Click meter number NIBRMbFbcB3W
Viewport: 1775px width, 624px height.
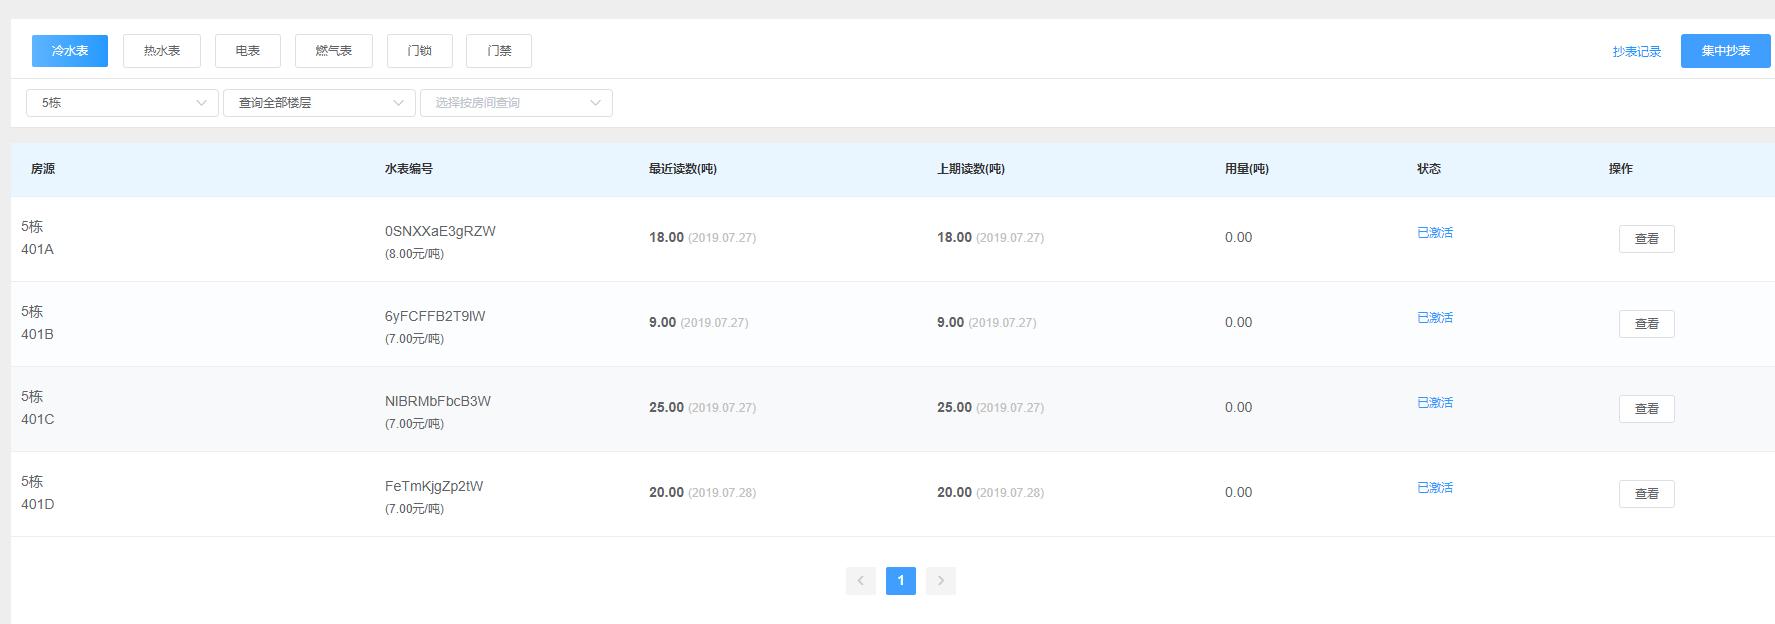click(438, 401)
